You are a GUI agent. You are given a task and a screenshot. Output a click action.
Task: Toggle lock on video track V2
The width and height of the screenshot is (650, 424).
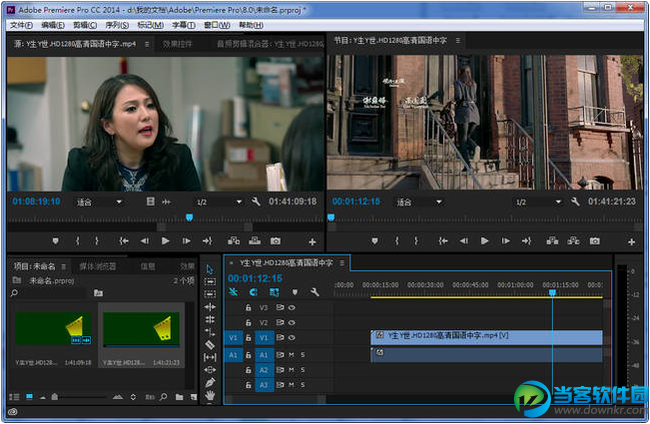click(248, 322)
